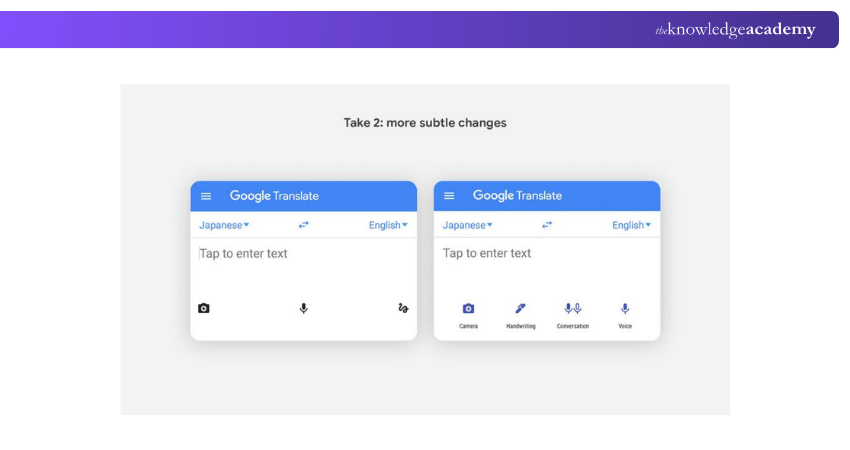Click the 'Conversation' label text
This screenshot has height=450, width=850.
(x=573, y=326)
